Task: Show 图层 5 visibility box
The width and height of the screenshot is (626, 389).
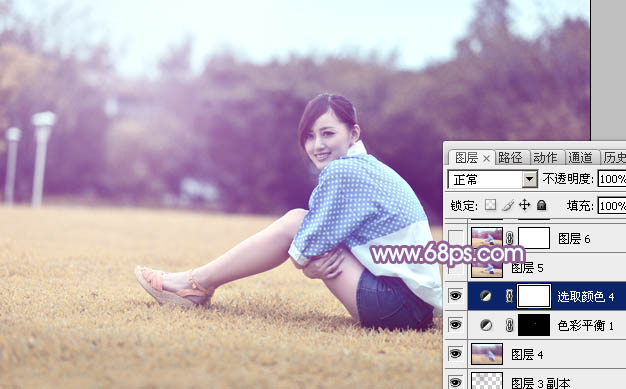Action: (456, 267)
